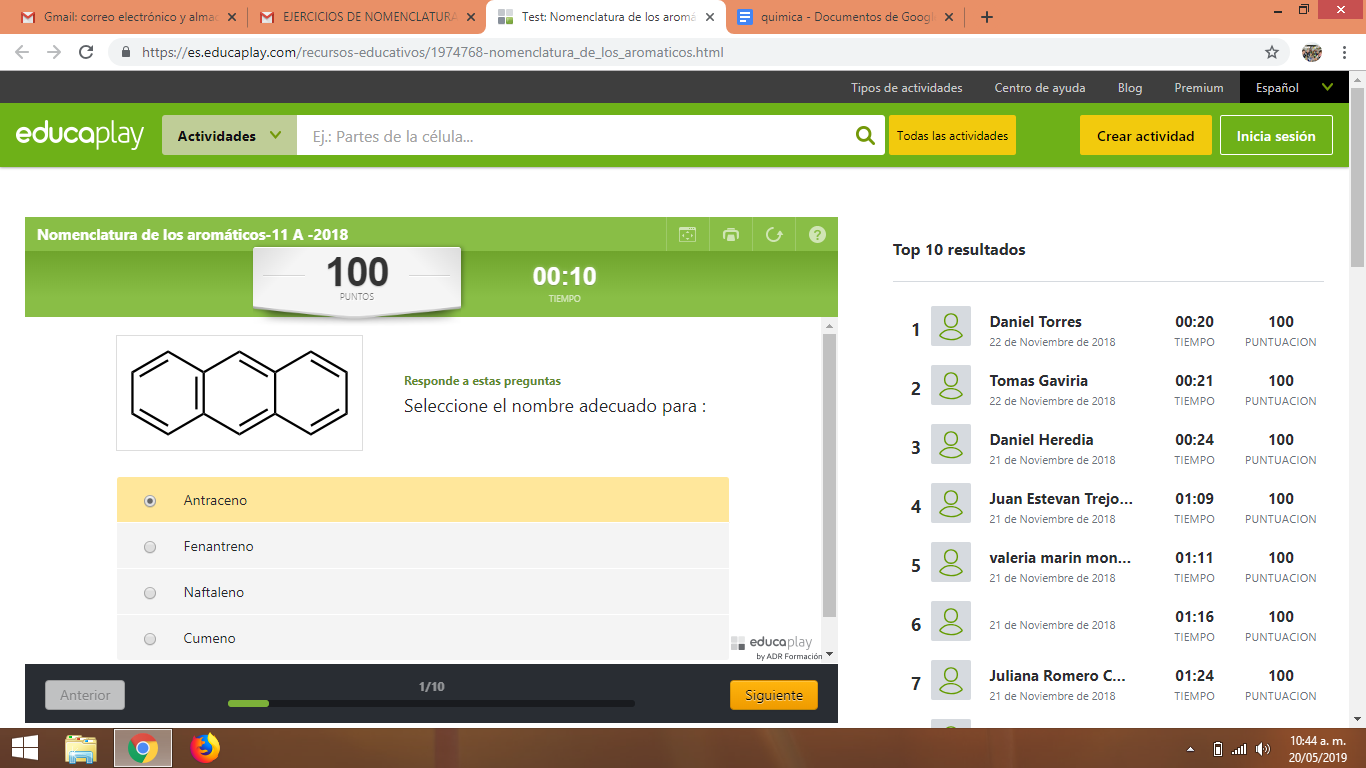Open Windows Start menu

[25, 748]
